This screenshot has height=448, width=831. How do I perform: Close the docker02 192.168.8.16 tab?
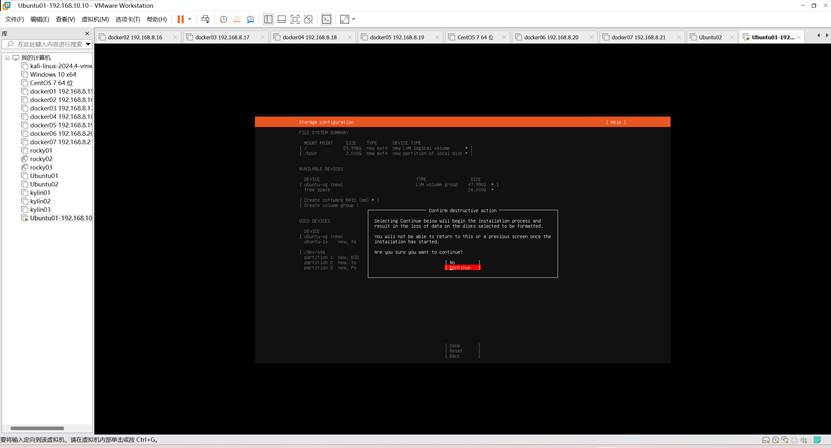point(175,37)
